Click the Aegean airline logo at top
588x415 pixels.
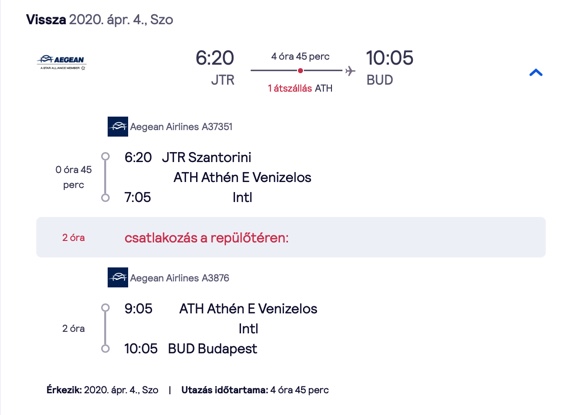click(x=62, y=62)
